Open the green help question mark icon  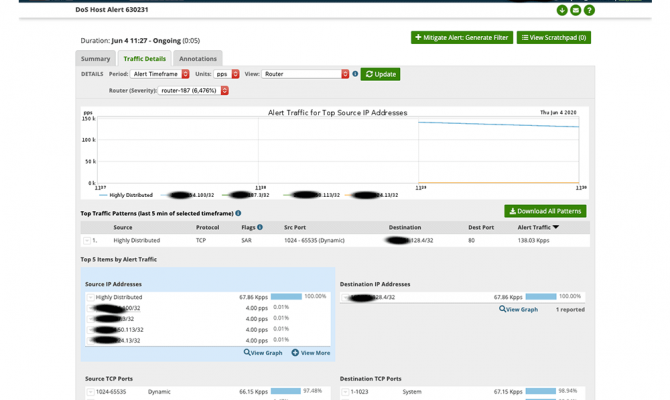tap(589, 10)
